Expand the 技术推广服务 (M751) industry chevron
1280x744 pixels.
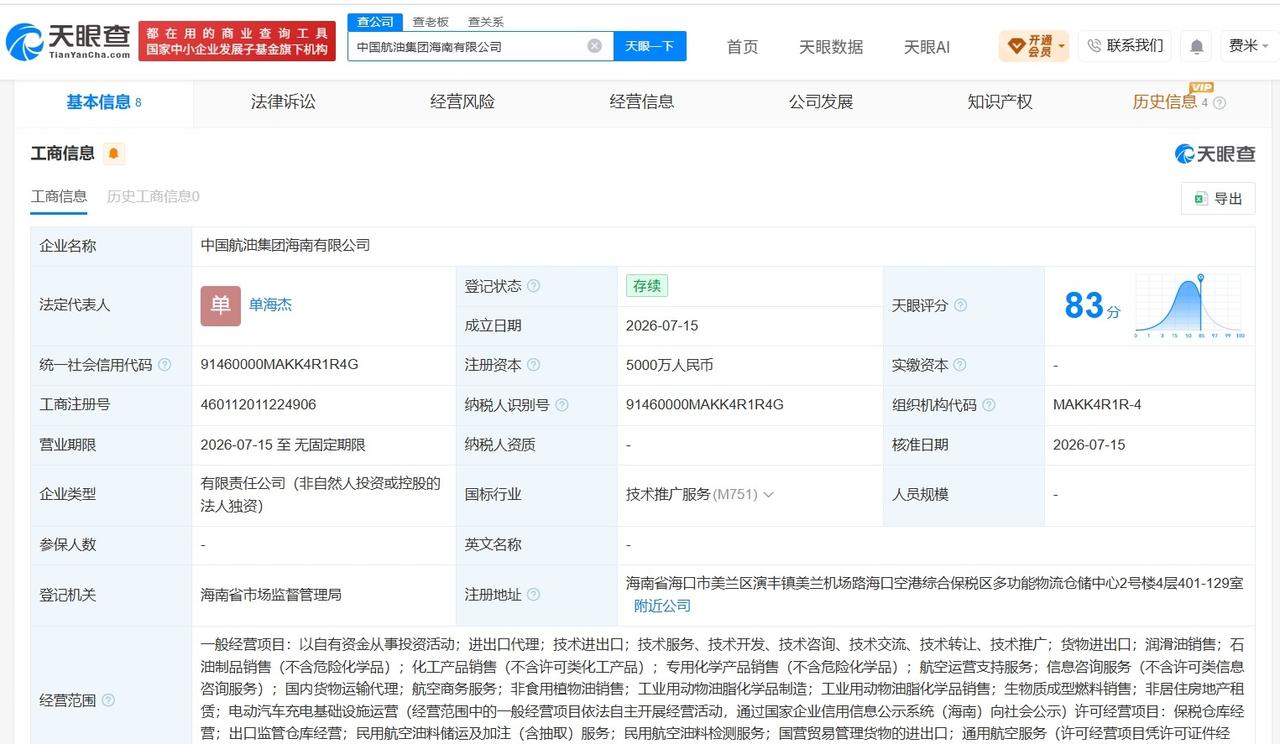[x=768, y=494]
